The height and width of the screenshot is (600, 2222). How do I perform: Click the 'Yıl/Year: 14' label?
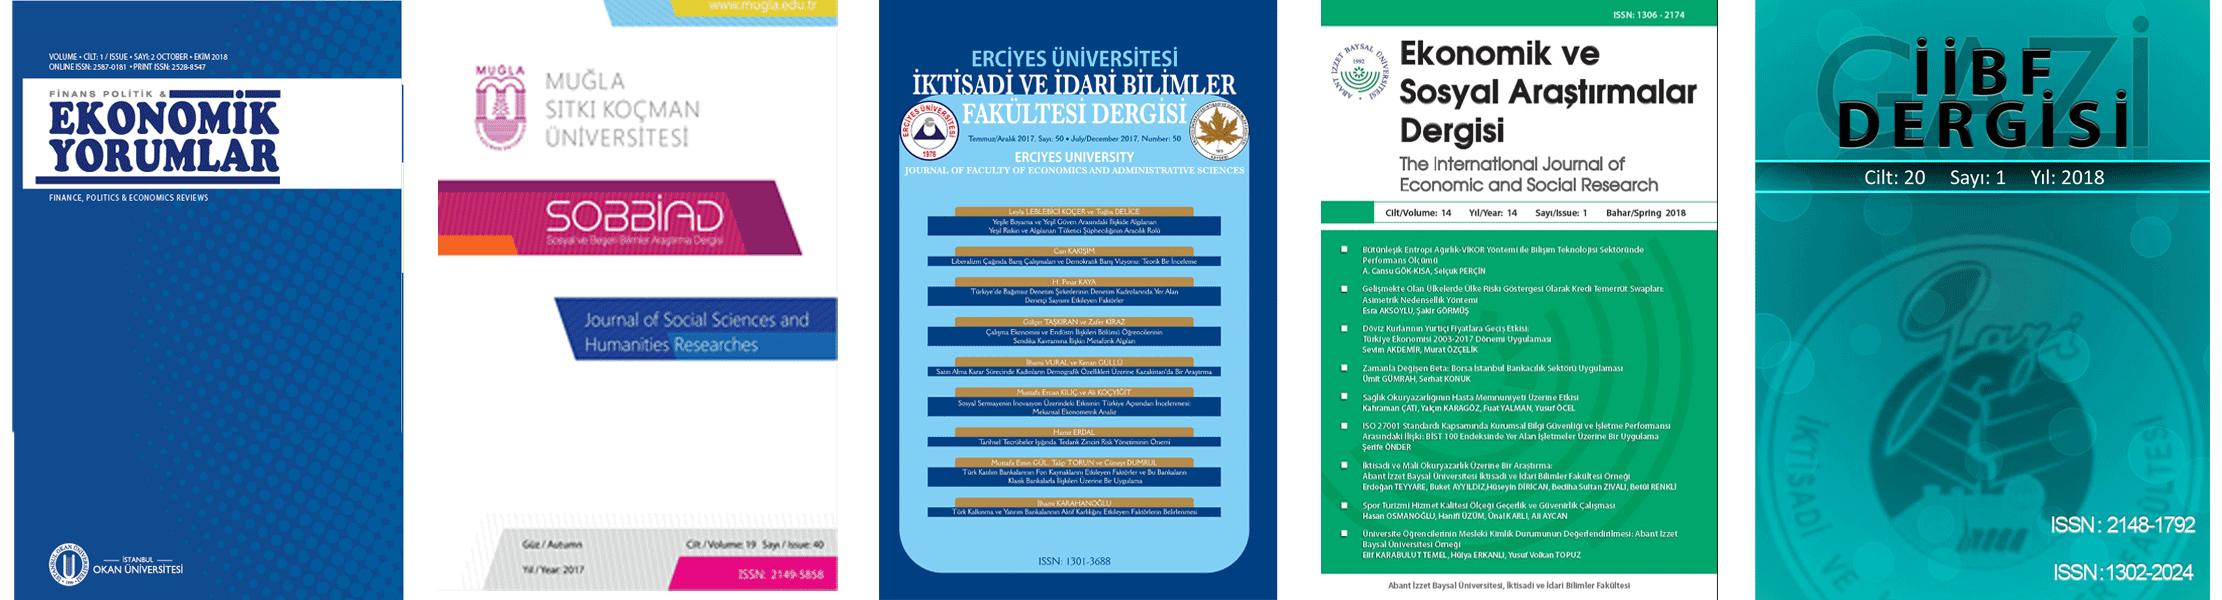(1493, 213)
